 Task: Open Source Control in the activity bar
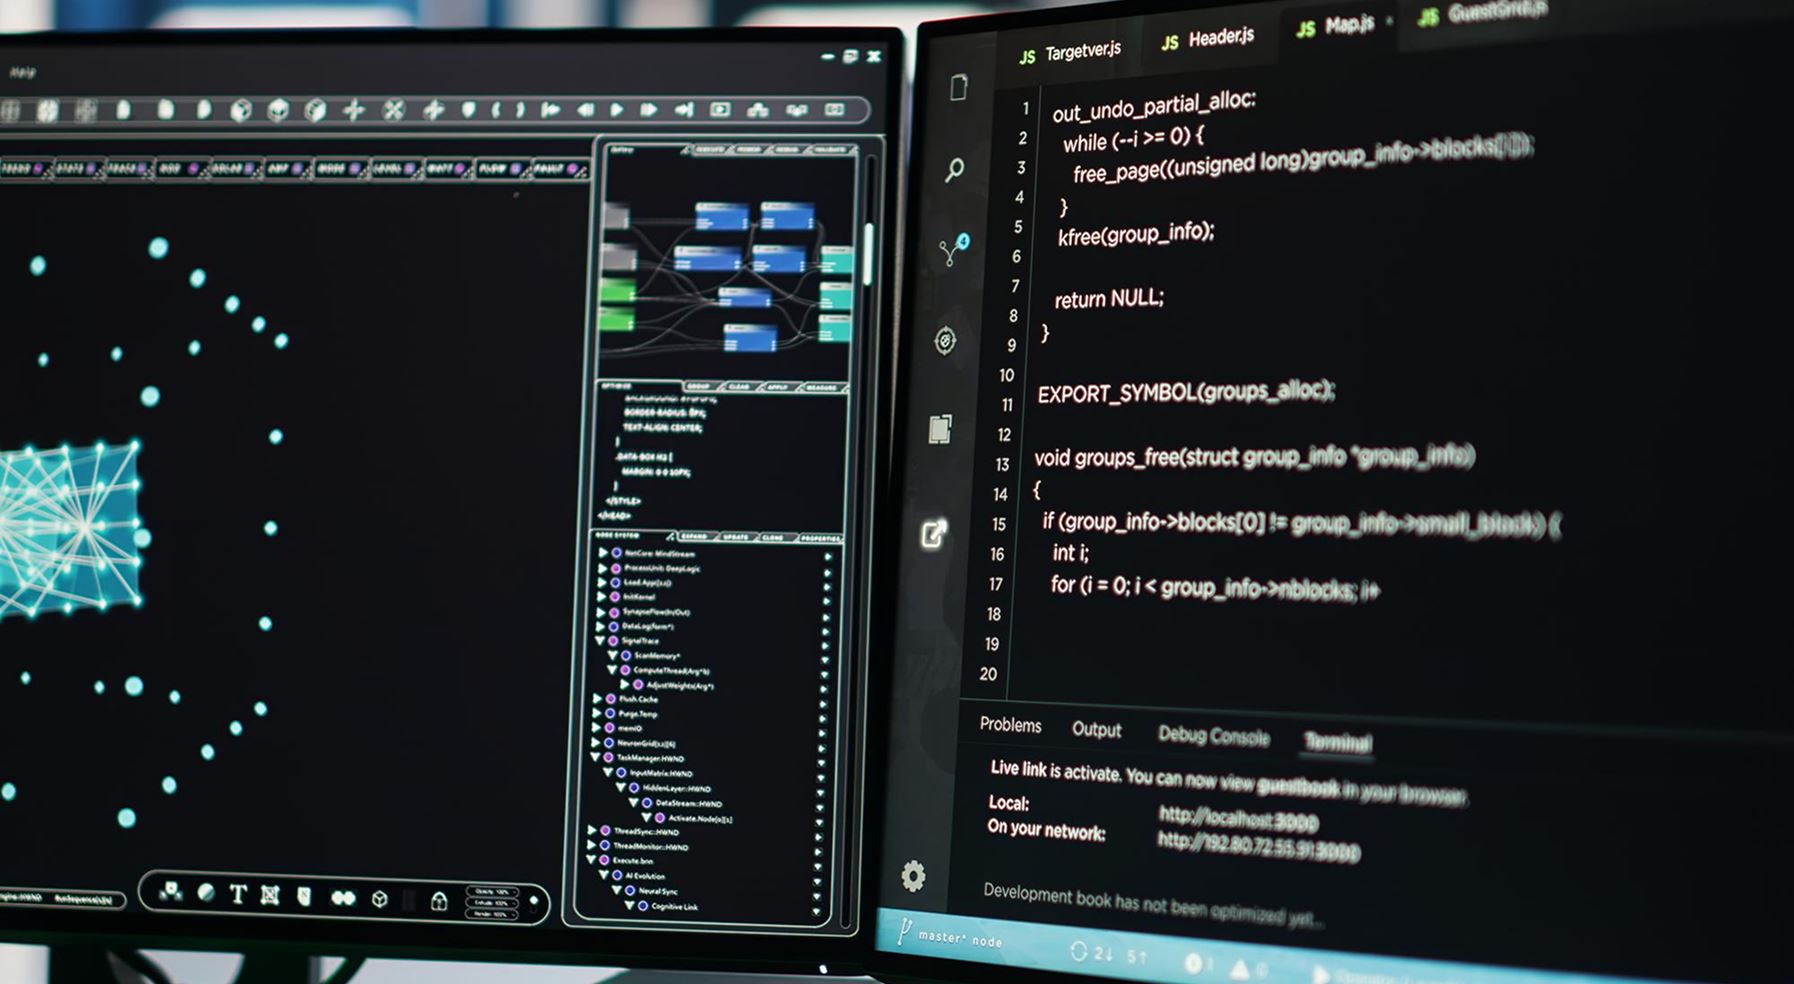(951, 251)
